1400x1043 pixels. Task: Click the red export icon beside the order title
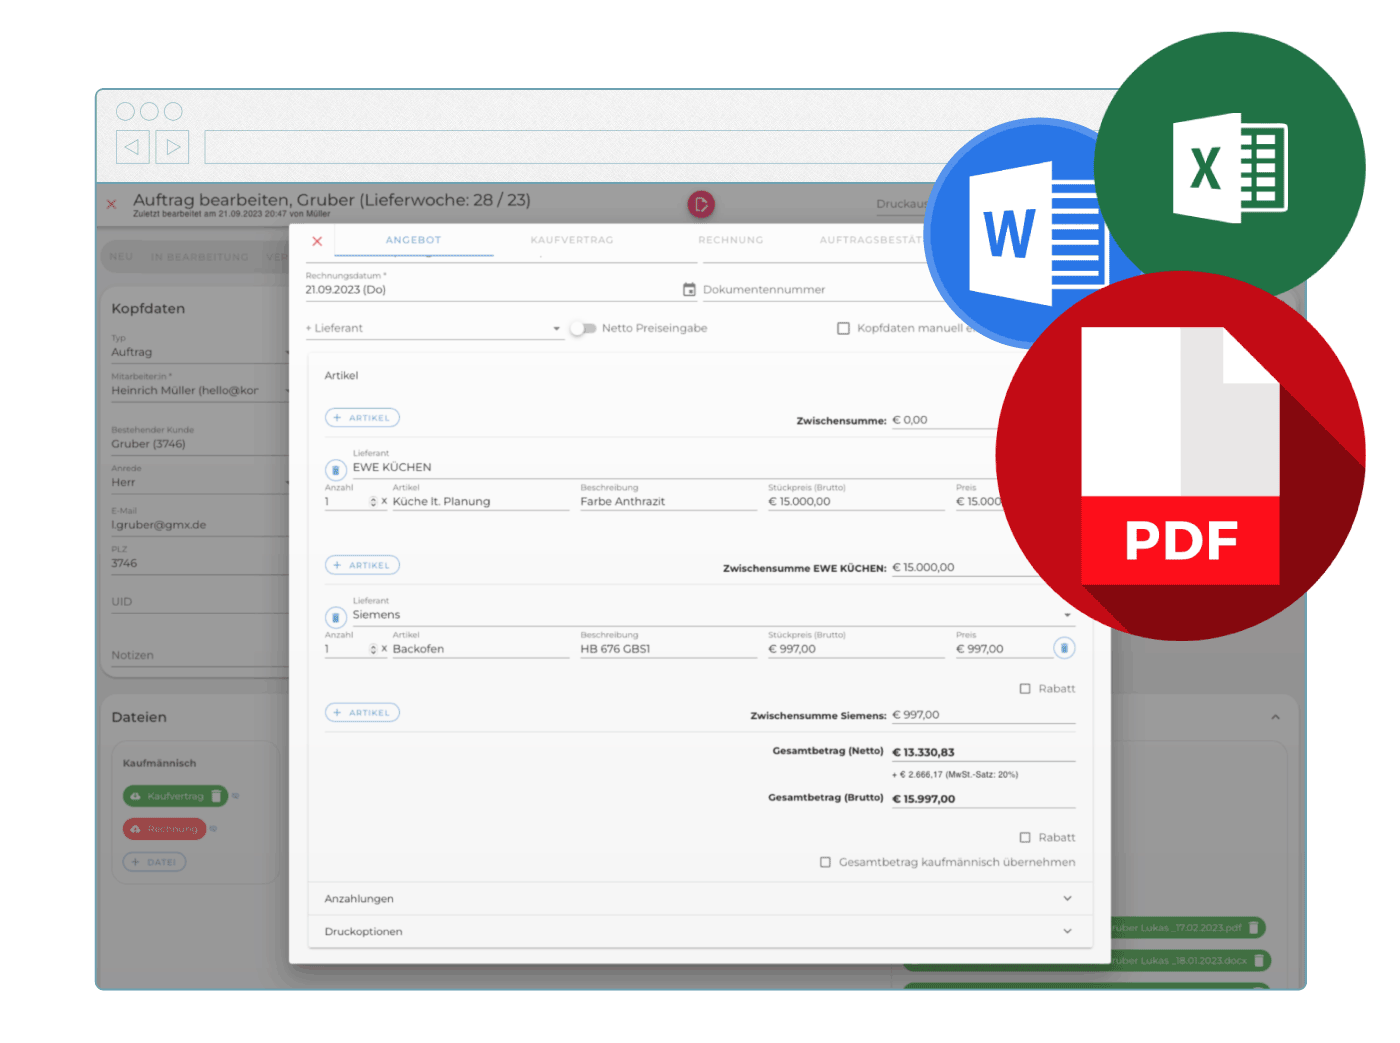click(x=701, y=204)
